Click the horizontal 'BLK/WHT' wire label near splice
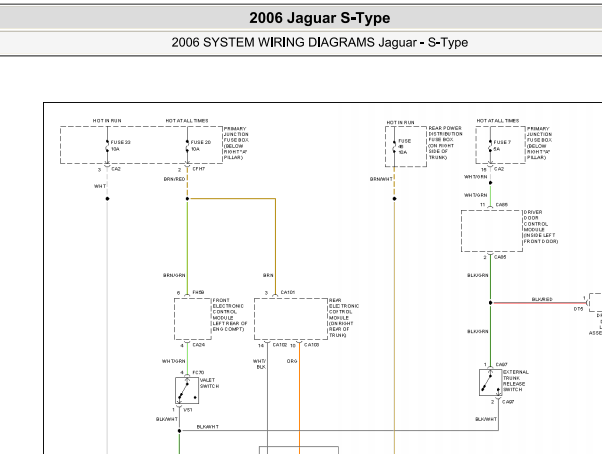Image resolution: width=602 pixels, height=454 pixels. pos(208,427)
